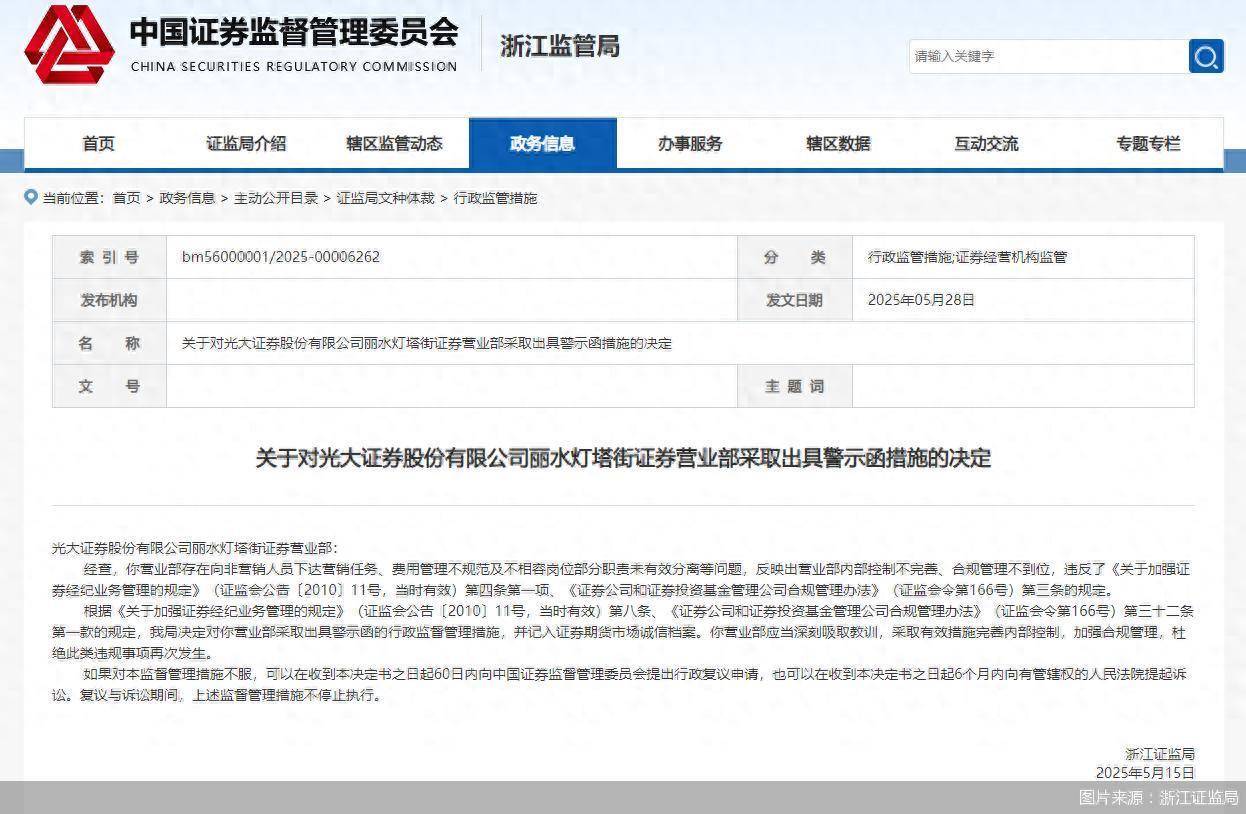Open the 专题专栏 navigation tab
The image size is (1246, 814).
pos(1148,144)
